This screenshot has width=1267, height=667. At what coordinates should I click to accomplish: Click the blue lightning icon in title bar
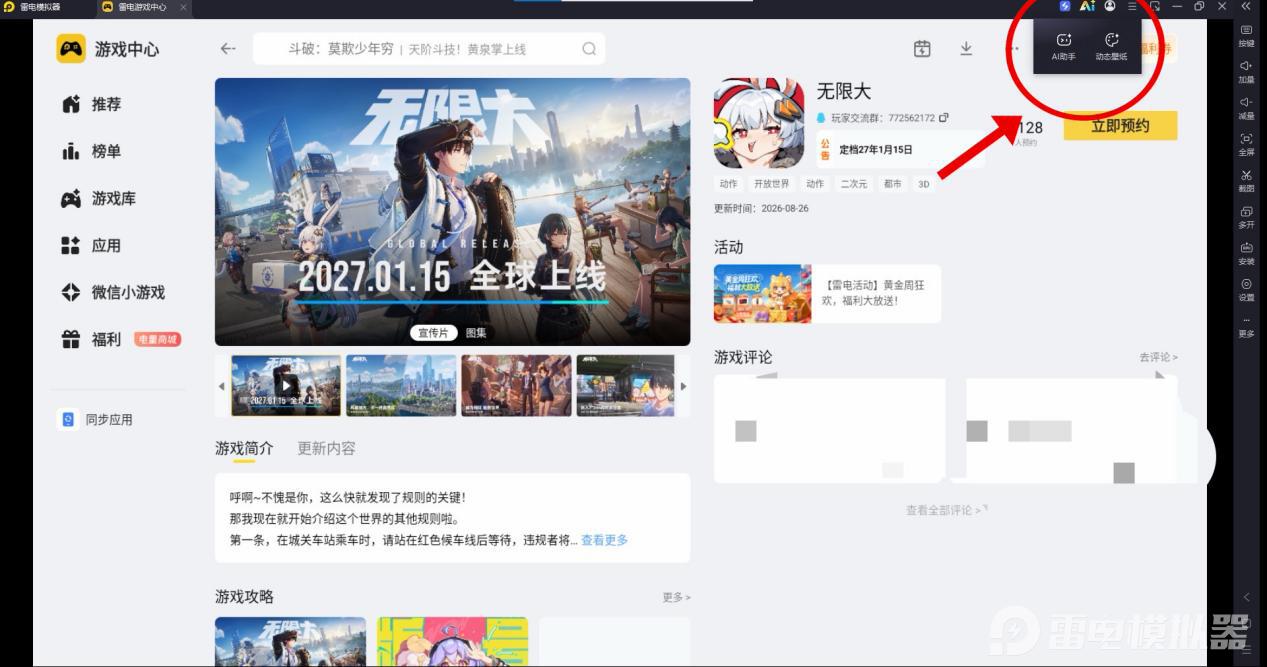[1065, 6]
